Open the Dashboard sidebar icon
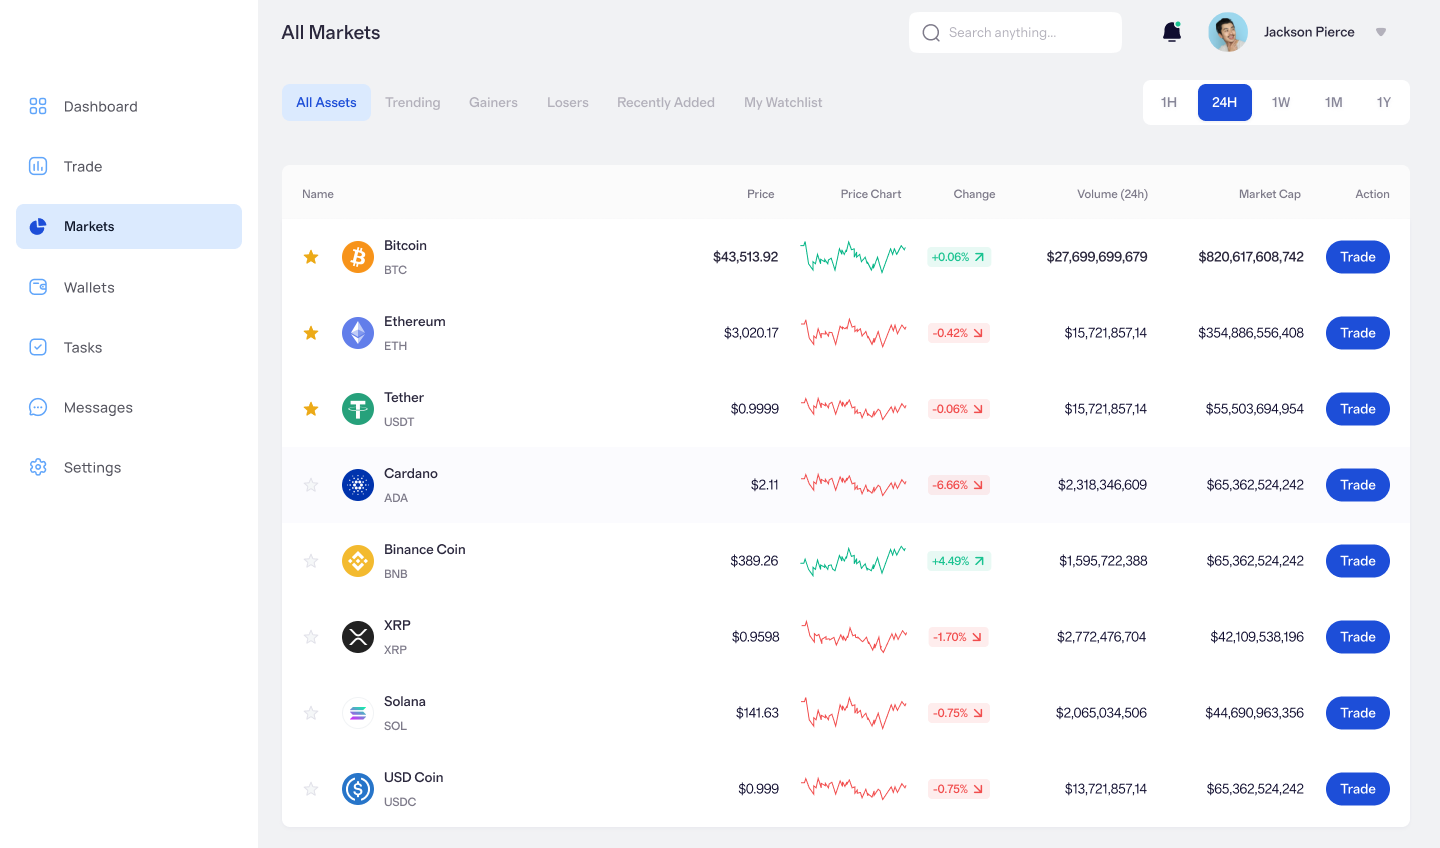1440x848 pixels. [x=38, y=106]
